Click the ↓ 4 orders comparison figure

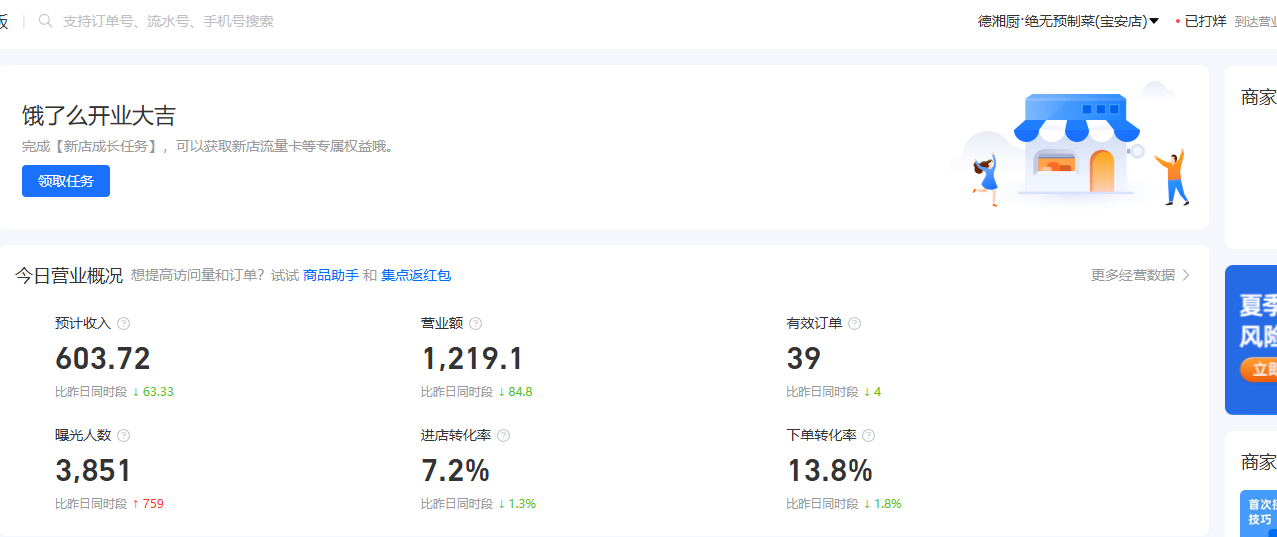(873, 391)
